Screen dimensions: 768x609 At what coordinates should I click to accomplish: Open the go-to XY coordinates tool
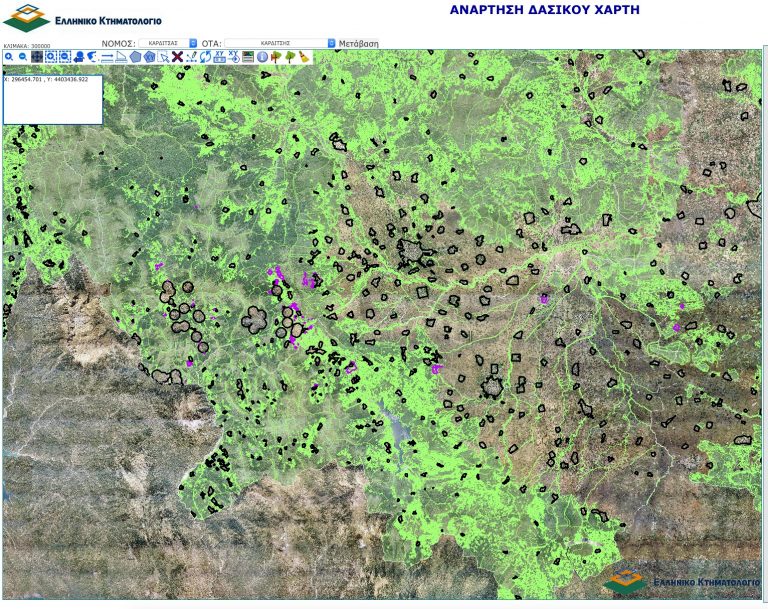pyautogui.click(x=233, y=57)
